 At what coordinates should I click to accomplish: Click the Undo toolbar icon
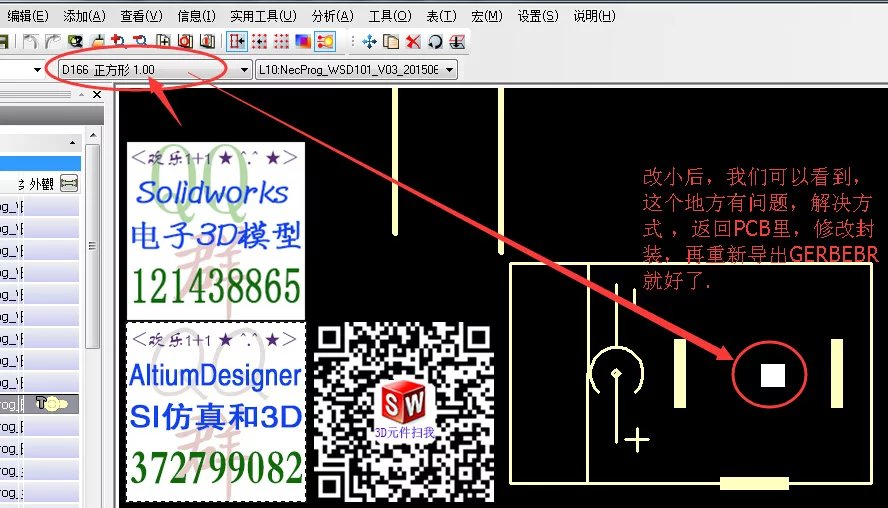click(31, 41)
